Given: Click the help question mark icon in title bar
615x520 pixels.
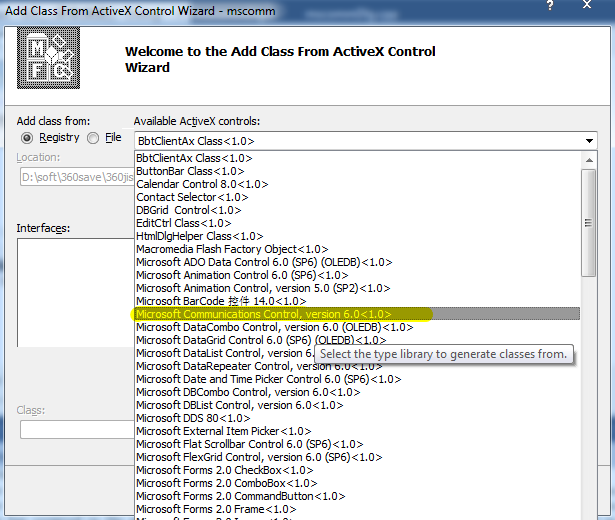Looking at the screenshot, I should (550, 5).
